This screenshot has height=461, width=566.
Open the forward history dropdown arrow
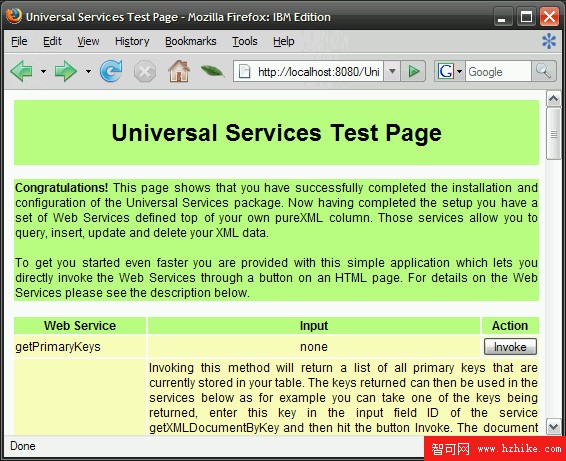coord(88,71)
